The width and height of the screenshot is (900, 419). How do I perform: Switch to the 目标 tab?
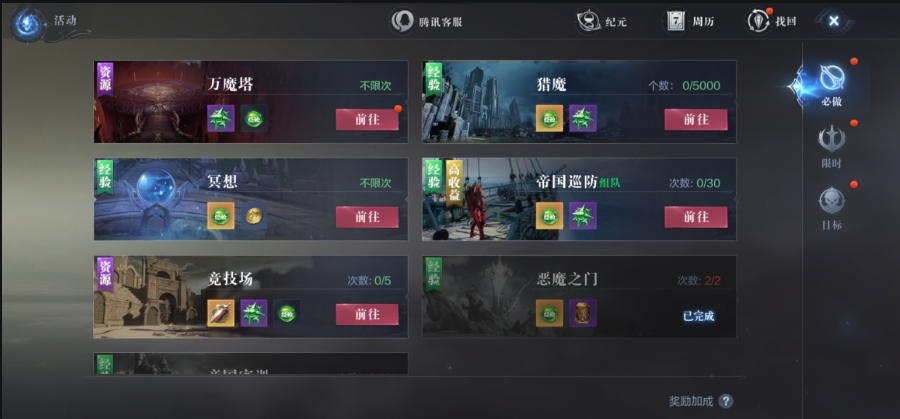click(832, 209)
